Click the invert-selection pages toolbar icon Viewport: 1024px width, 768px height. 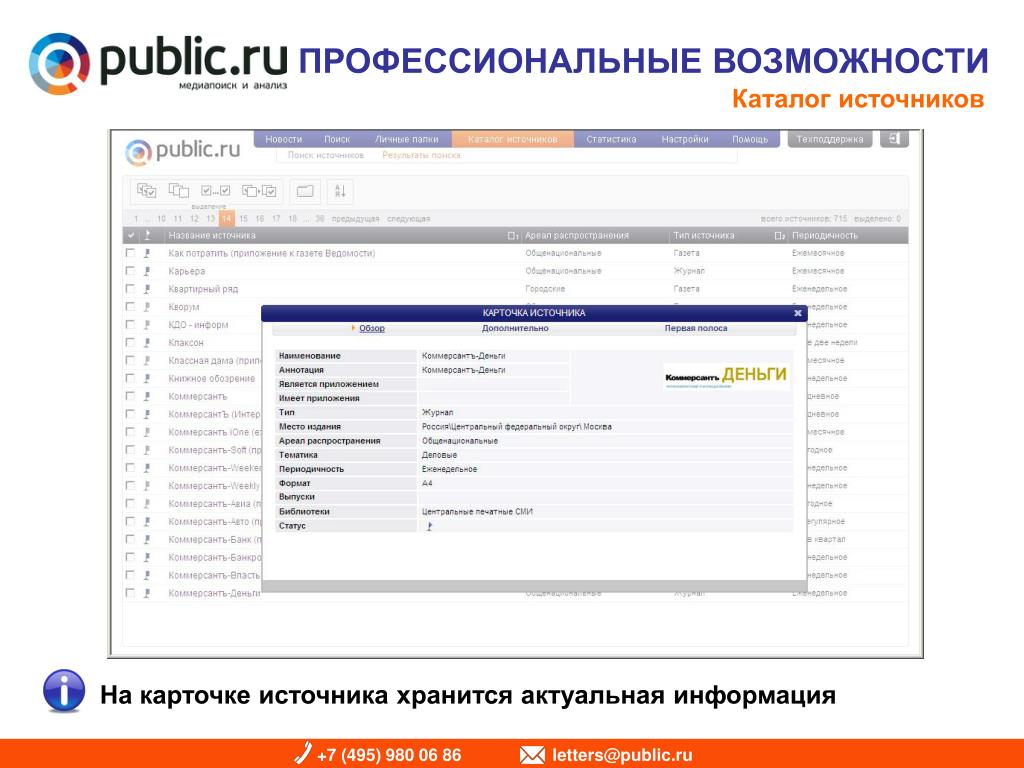tap(259, 191)
